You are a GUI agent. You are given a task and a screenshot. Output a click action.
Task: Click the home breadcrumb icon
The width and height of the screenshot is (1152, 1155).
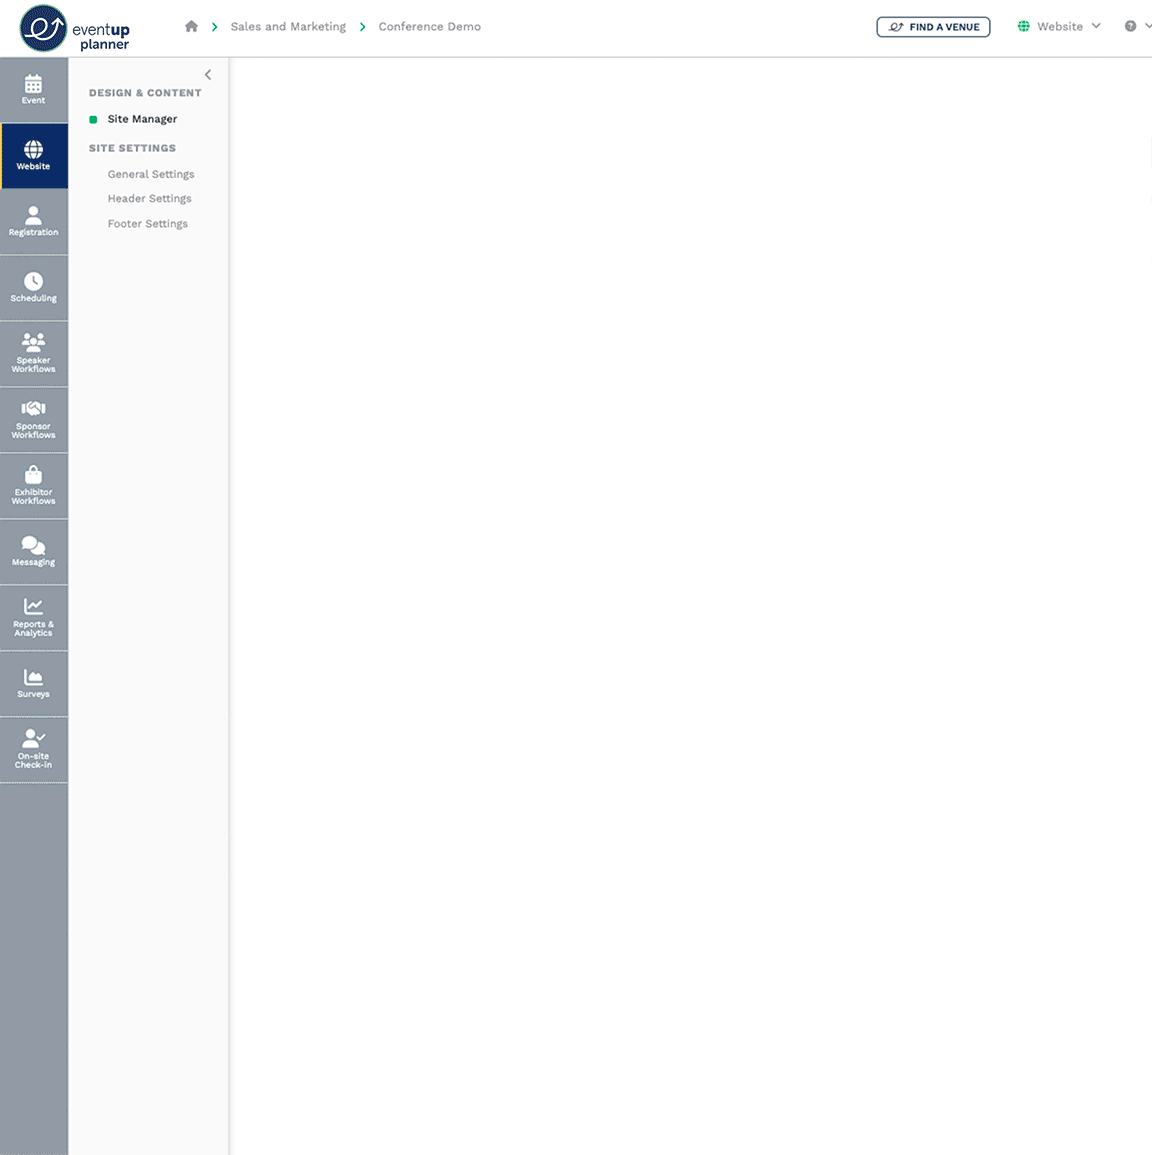191,26
